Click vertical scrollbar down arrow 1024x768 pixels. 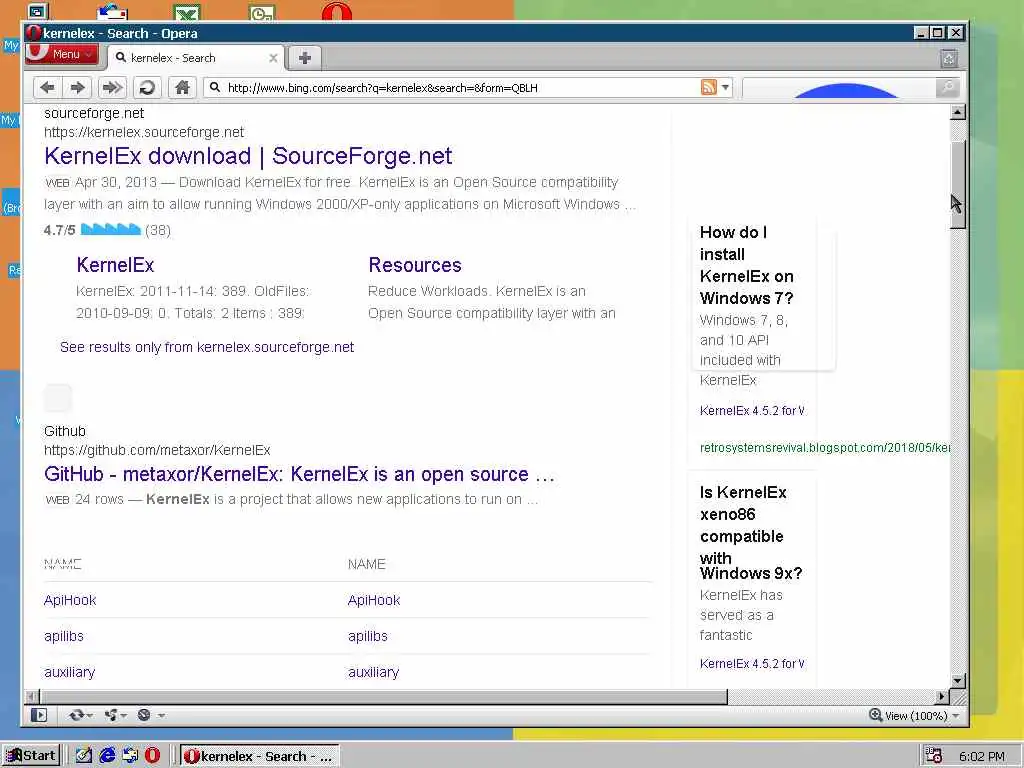tap(957, 680)
